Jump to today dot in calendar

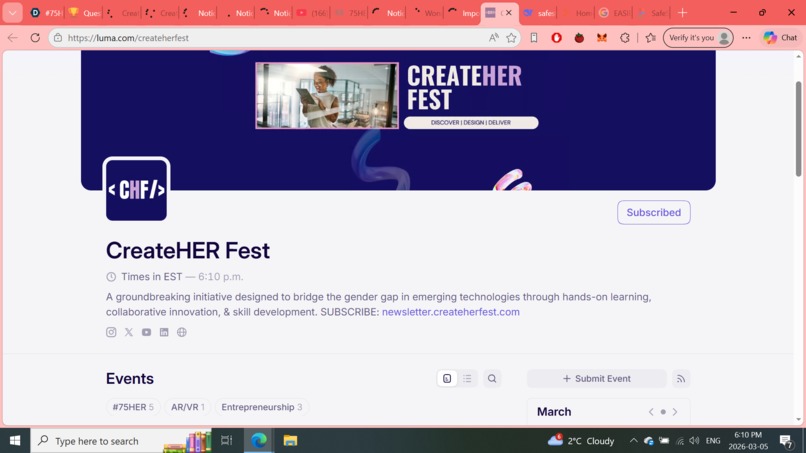(663, 412)
